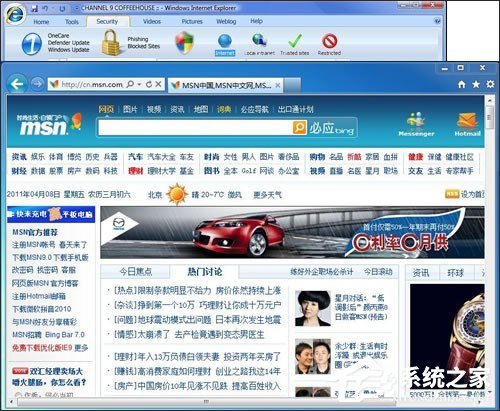Click the undo arrow in quick access bar
The image size is (500, 411).
(46, 8)
